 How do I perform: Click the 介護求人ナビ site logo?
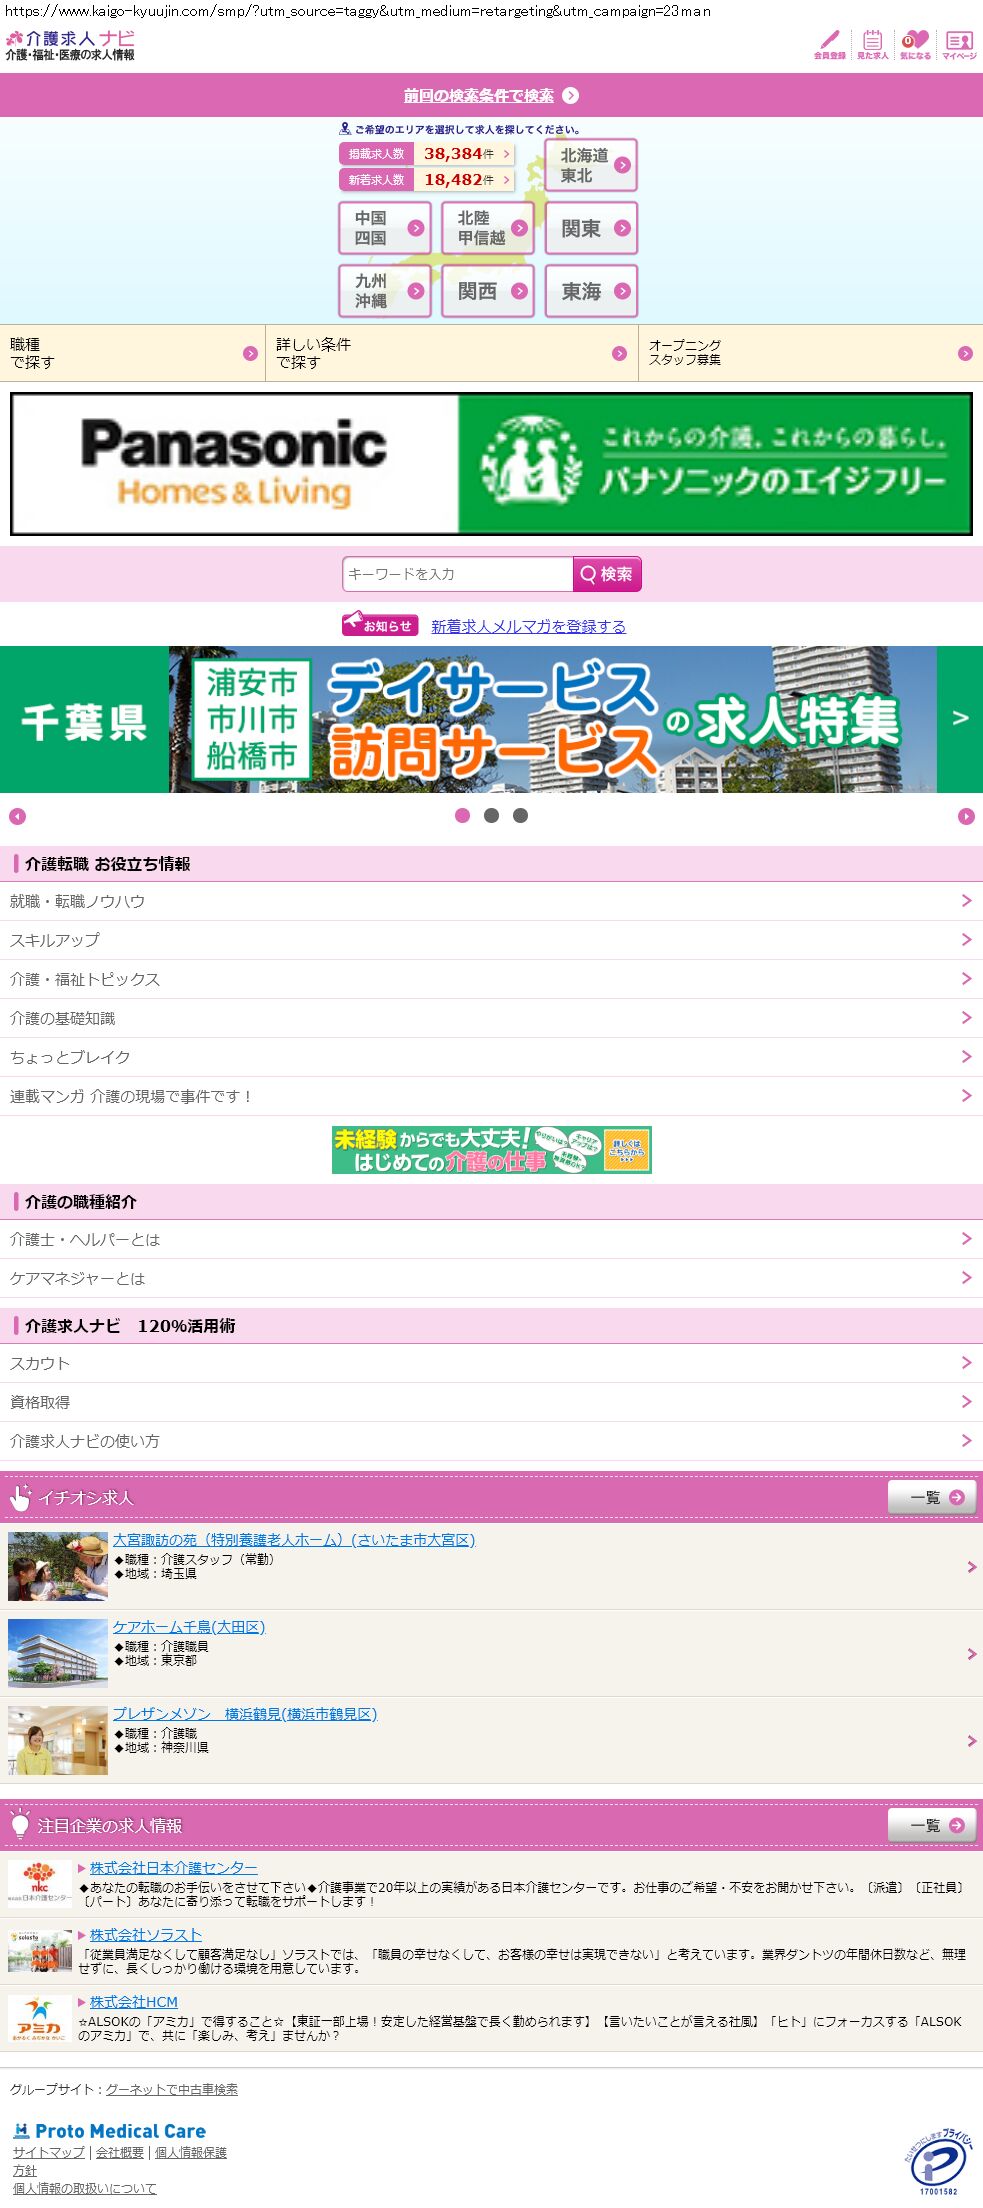(70, 45)
